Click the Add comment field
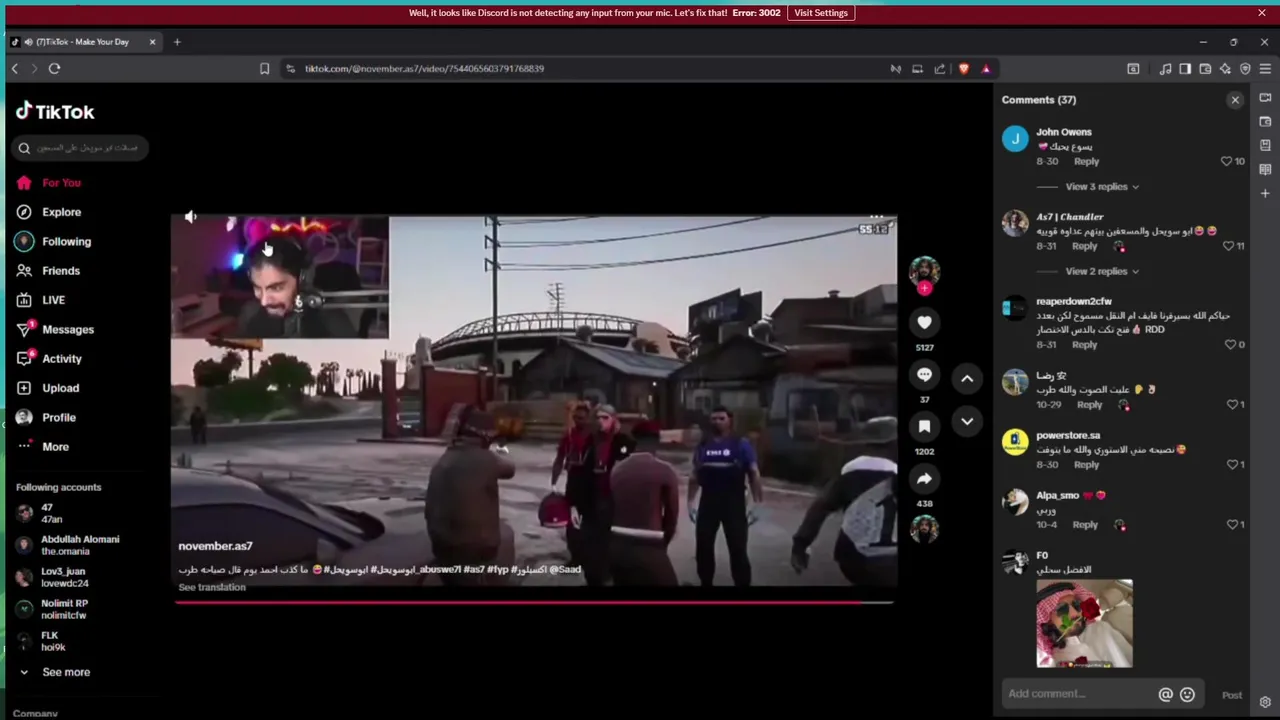This screenshot has width=1280, height=720. 1078,694
